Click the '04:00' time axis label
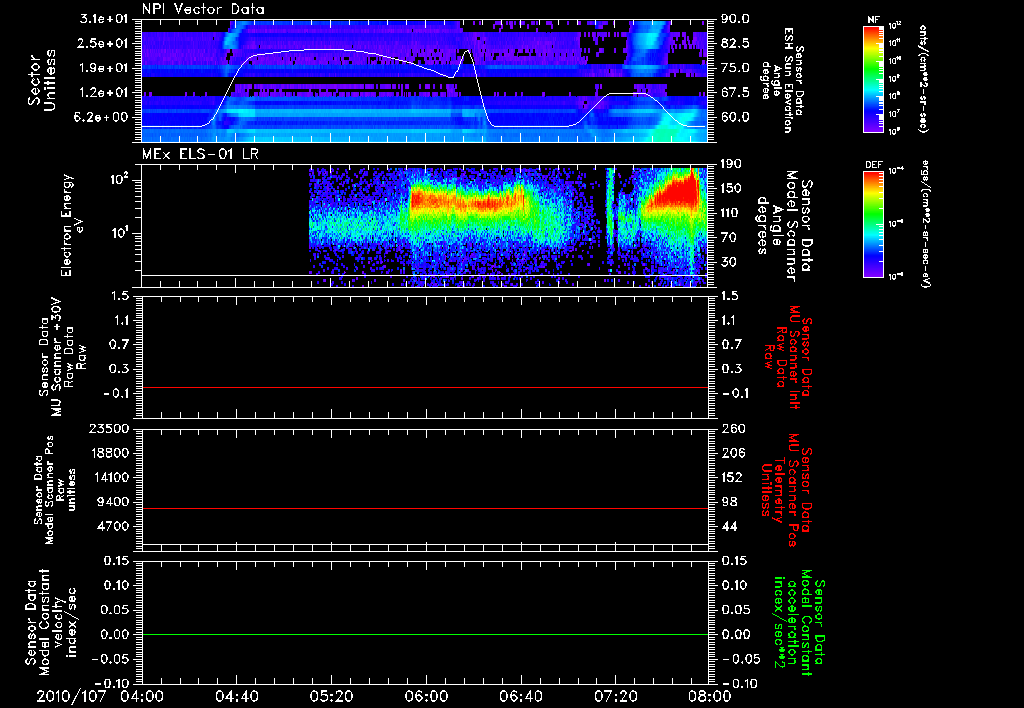The height and width of the screenshot is (708, 1024). point(143,696)
